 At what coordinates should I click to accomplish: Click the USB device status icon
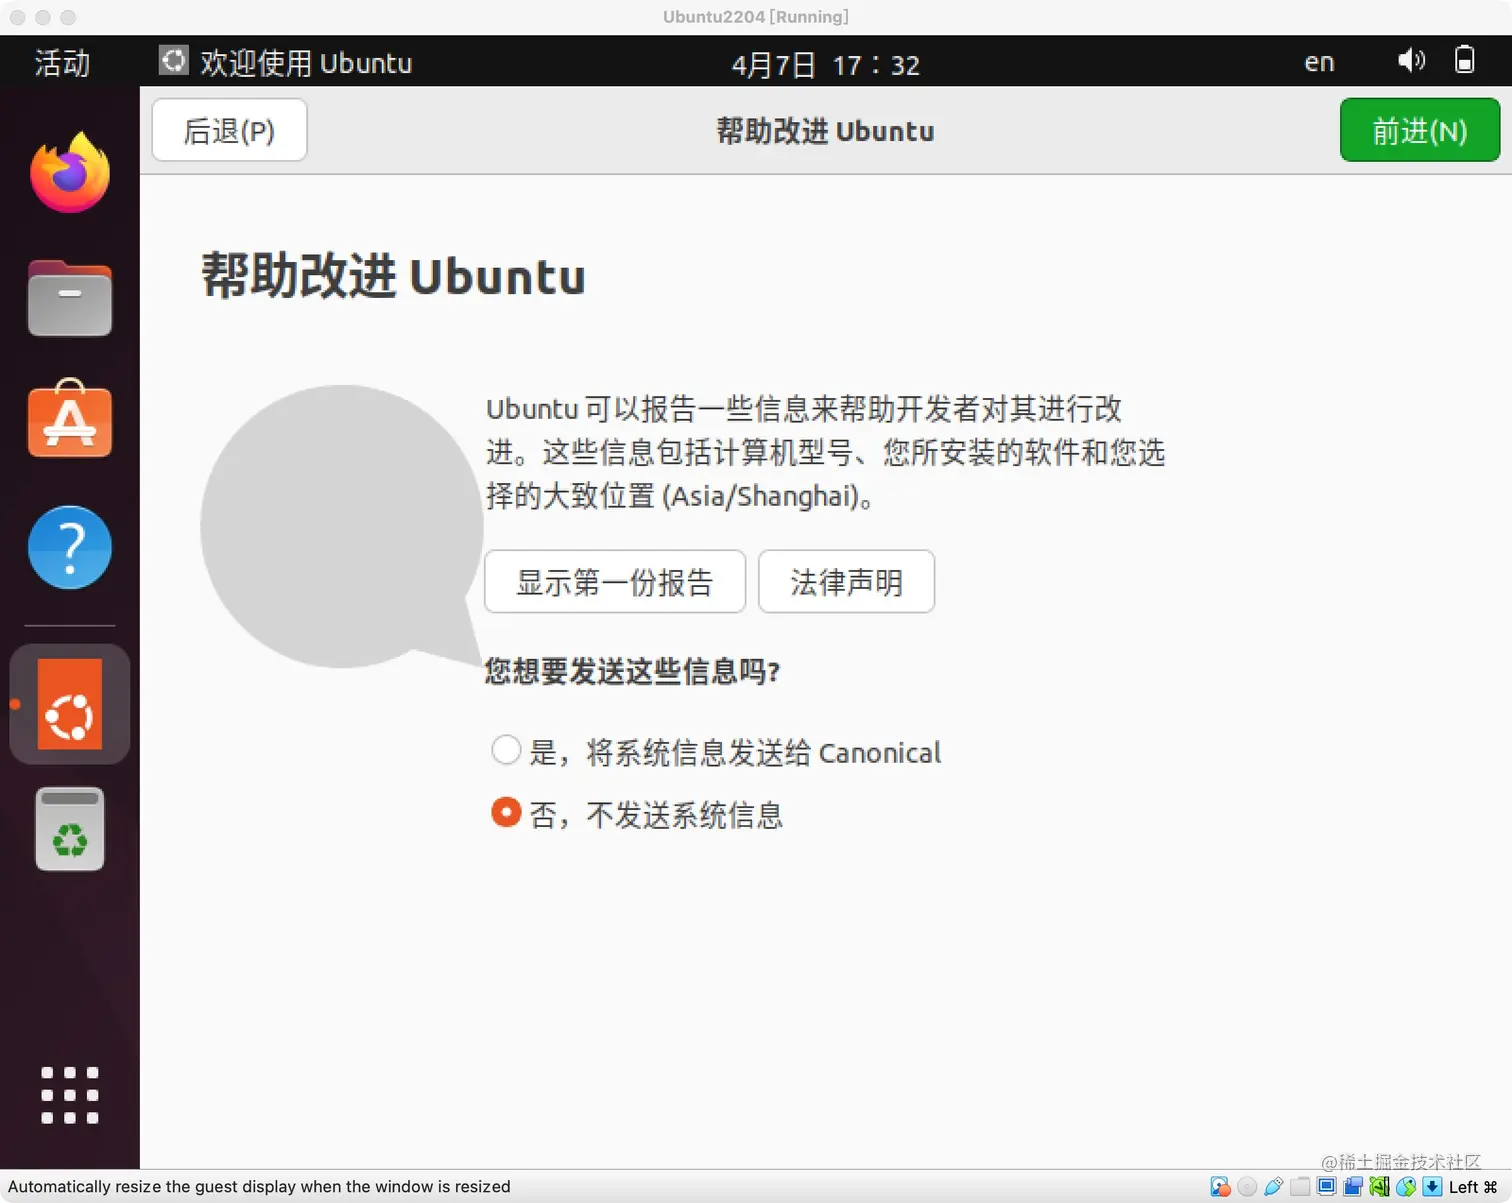pos(1273,1187)
